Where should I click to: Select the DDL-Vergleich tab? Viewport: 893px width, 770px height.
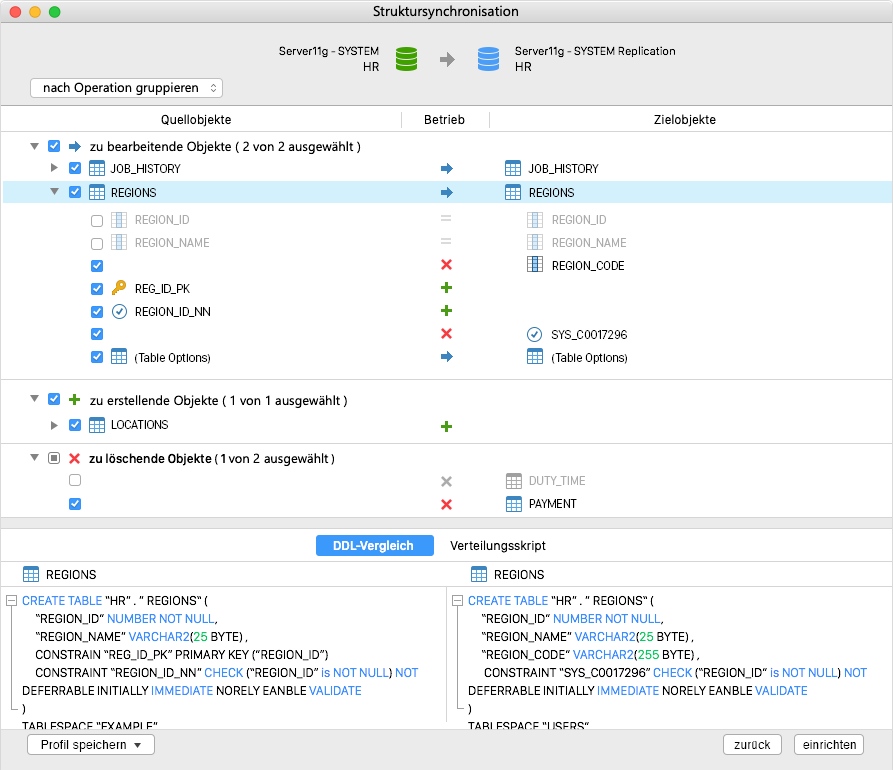374,546
